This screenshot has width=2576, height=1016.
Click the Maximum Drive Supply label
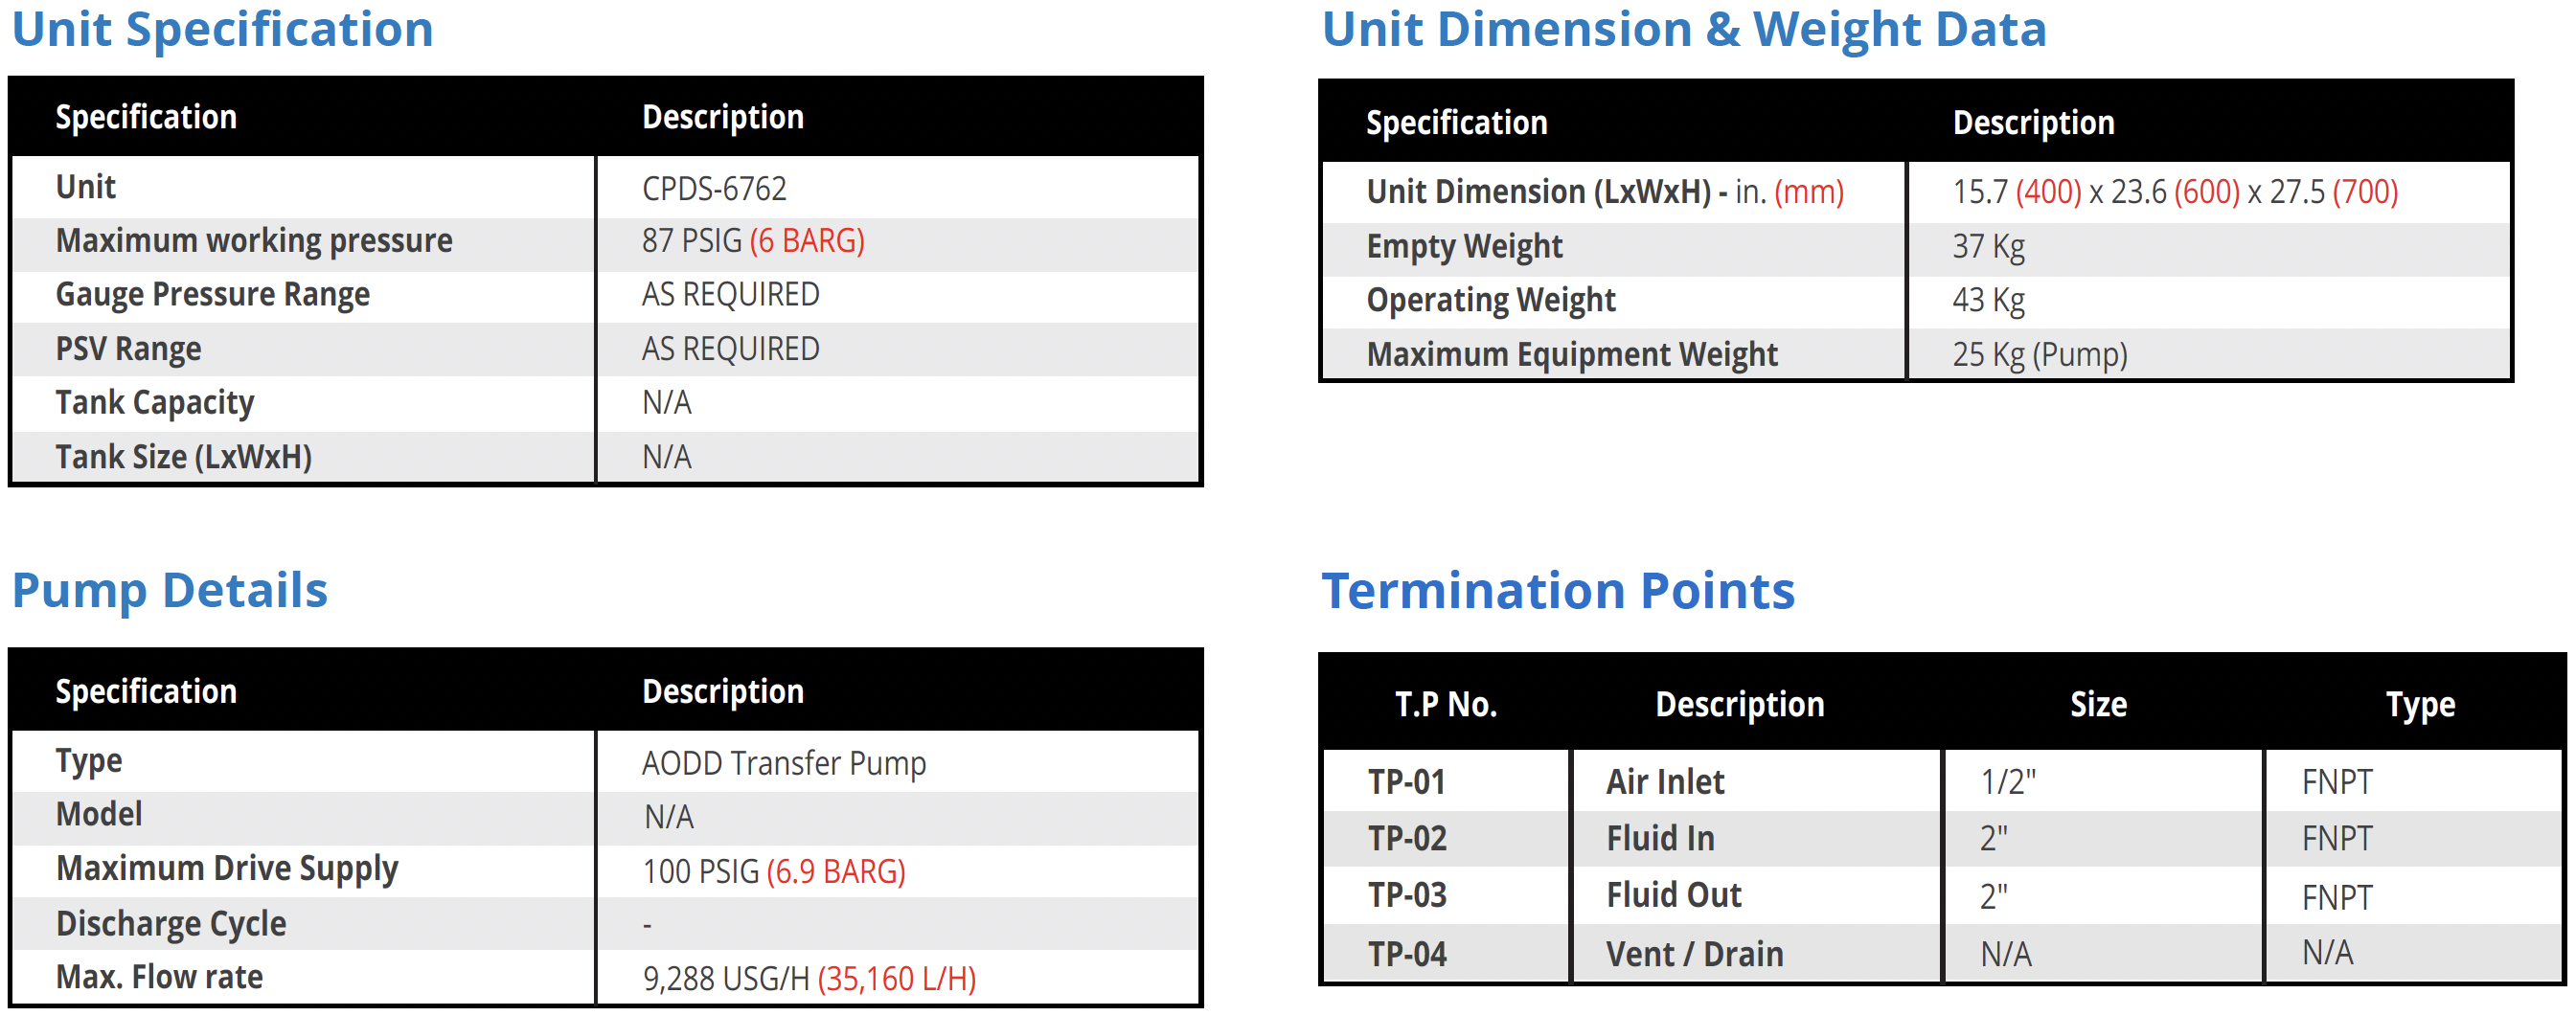point(227,869)
